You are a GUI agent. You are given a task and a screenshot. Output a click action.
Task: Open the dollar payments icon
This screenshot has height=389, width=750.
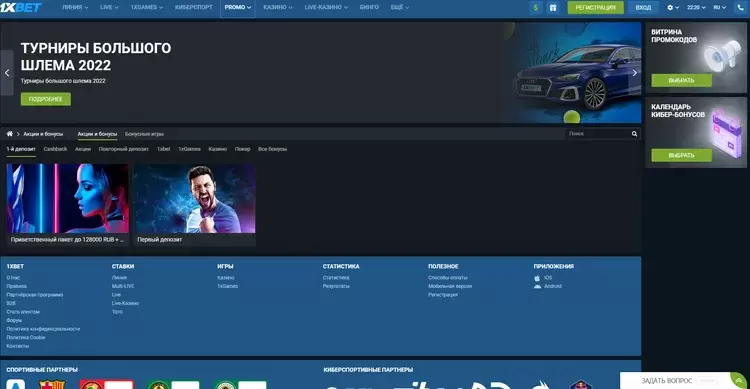point(536,8)
